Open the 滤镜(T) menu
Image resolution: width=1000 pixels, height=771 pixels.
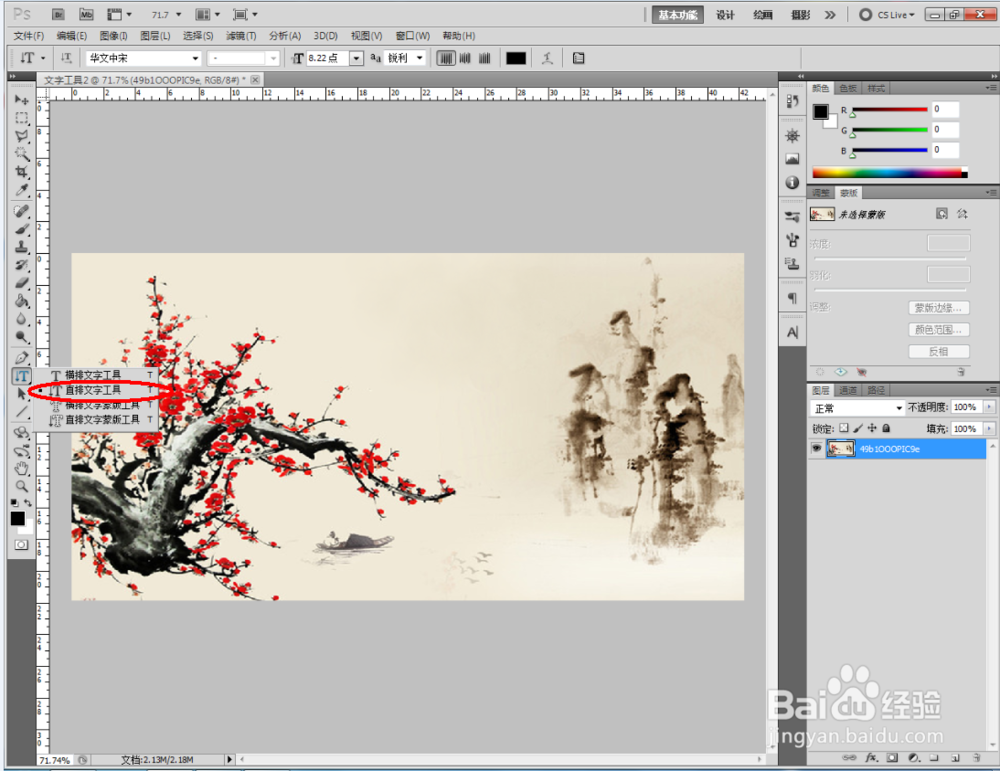tap(241, 36)
